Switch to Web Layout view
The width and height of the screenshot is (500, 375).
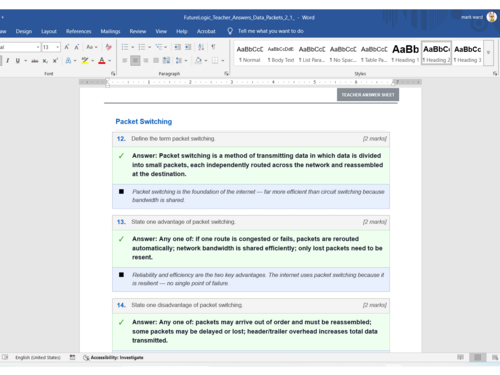(x=495, y=358)
